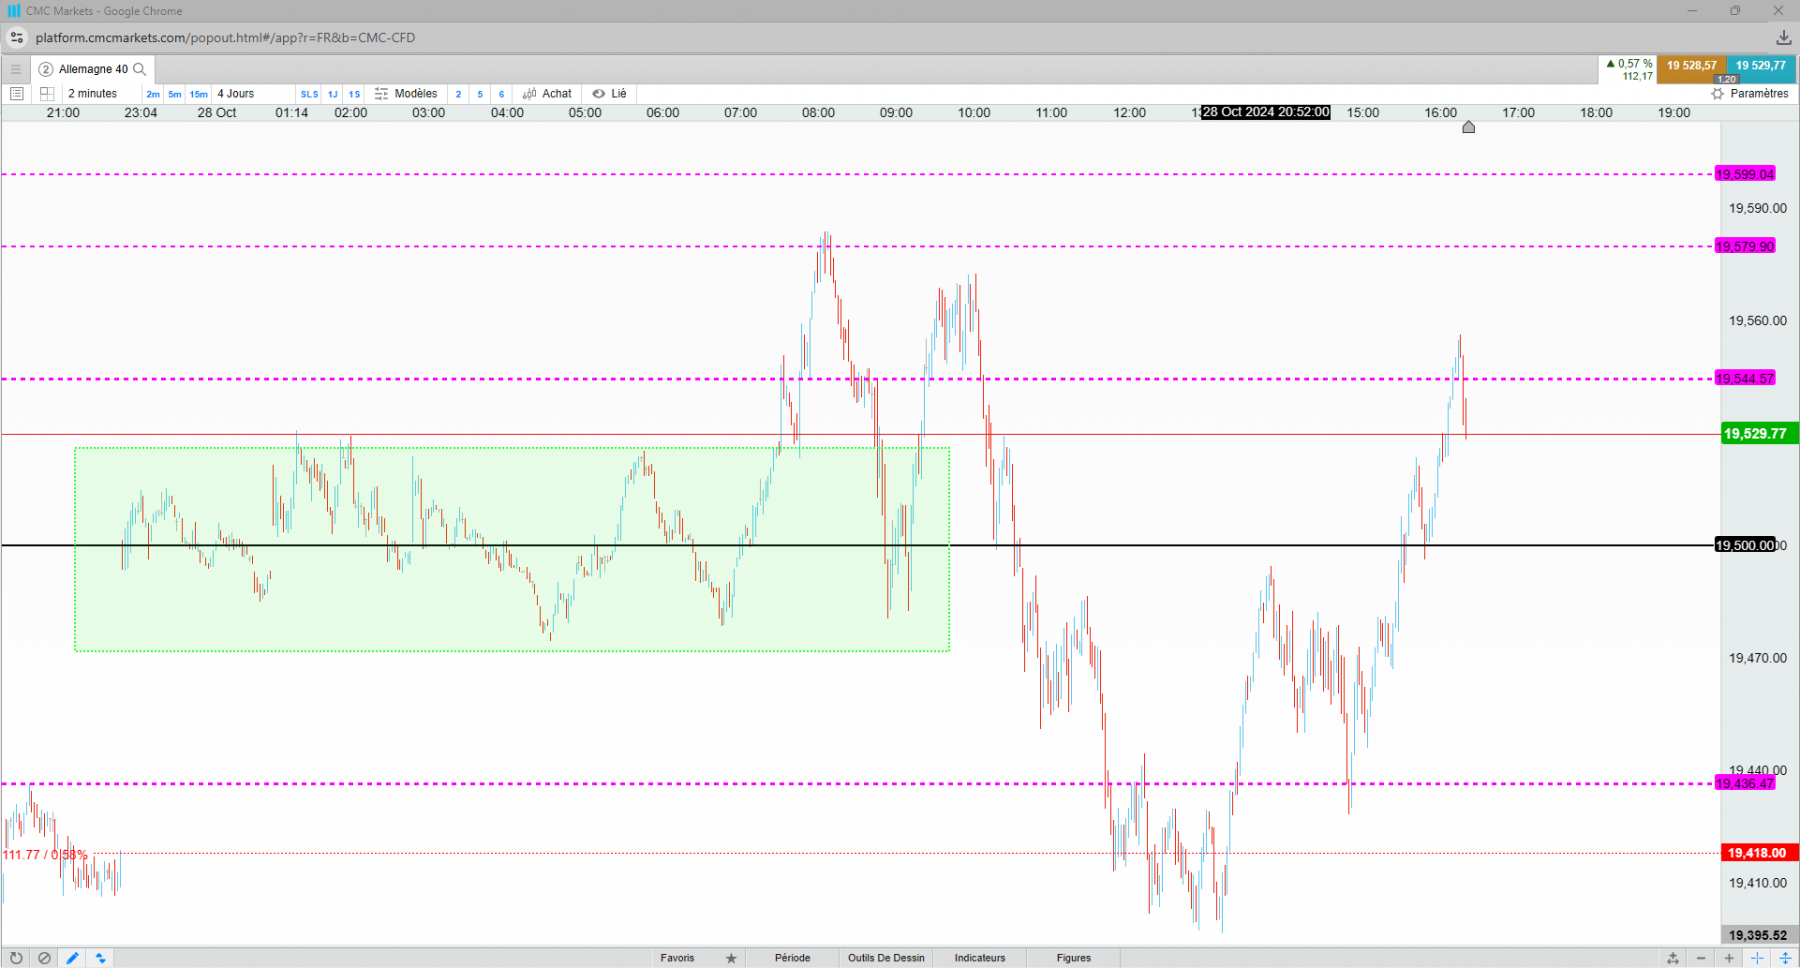Click the refresh chart icon in the bottom bar
This screenshot has height=968, width=1800.
click(x=16, y=958)
